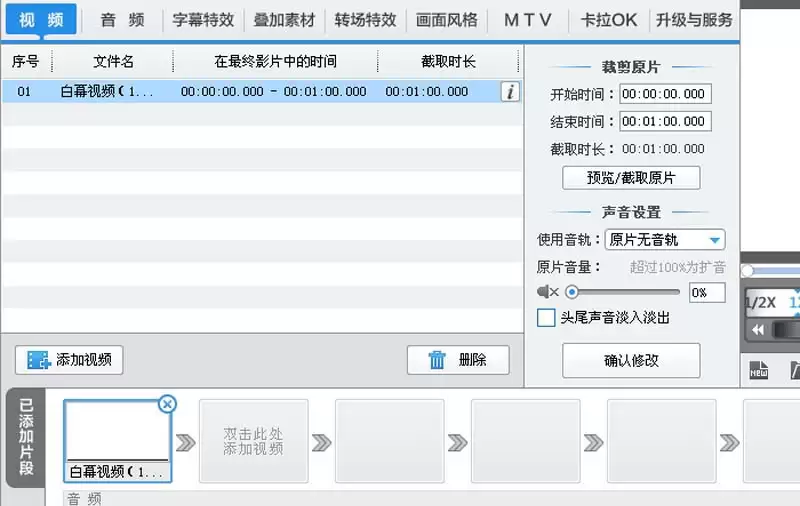800x506 pixels.
Task: Open the 使用音轨 dropdown
Action: coord(665,240)
